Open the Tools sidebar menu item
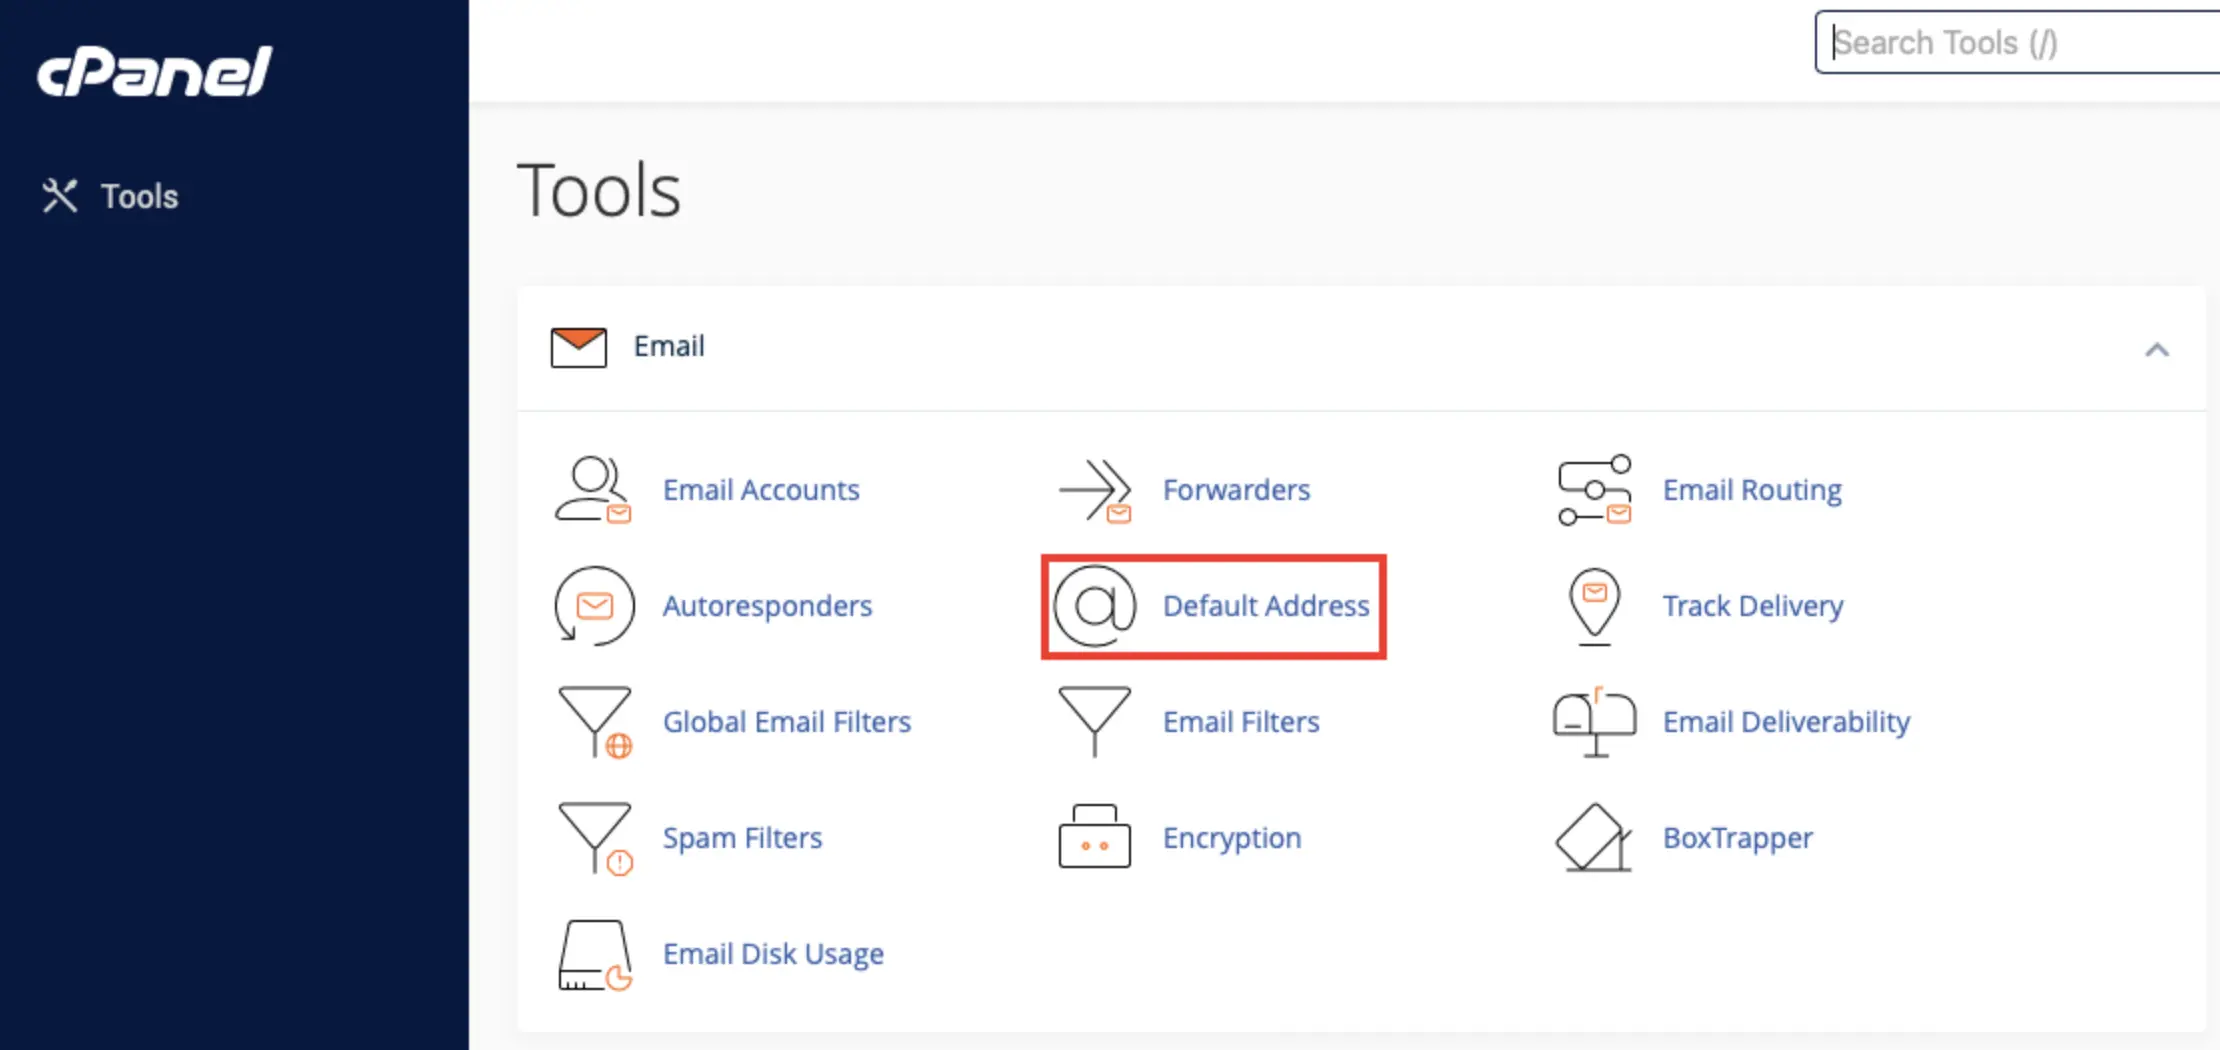This screenshot has width=2220, height=1050. [x=110, y=196]
